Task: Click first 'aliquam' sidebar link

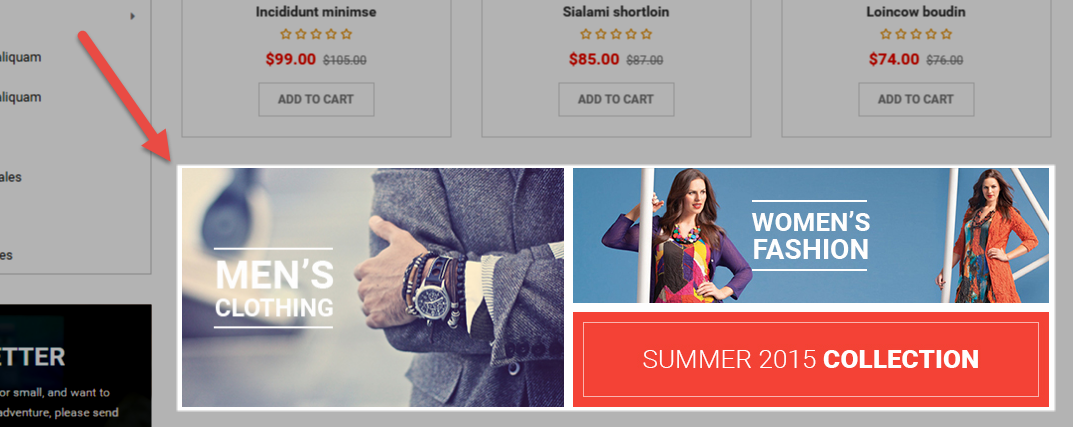Action: 21,57
